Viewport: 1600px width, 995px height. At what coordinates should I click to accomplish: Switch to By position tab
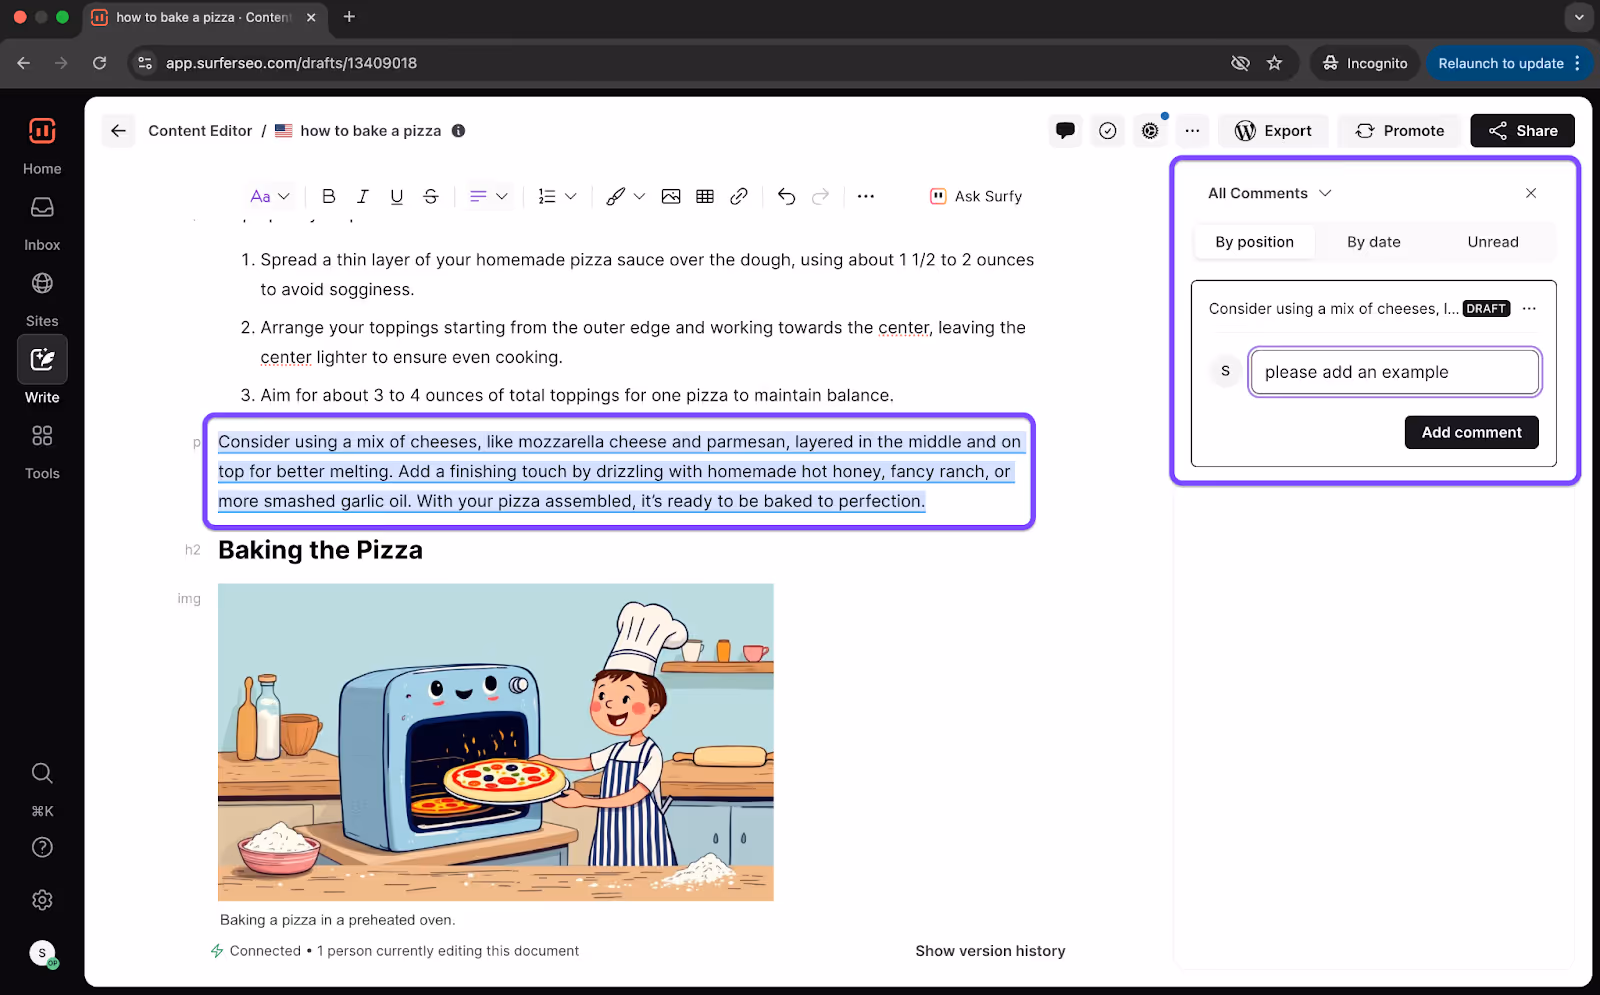[x=1254, y=242]
